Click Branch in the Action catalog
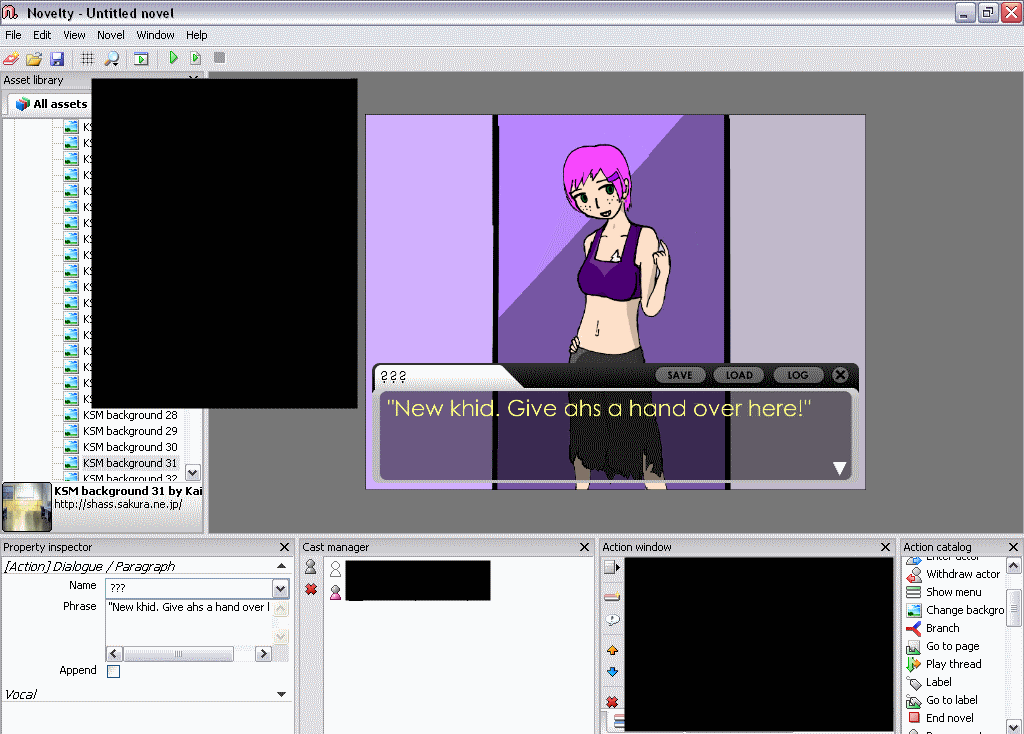 (942, 628)
